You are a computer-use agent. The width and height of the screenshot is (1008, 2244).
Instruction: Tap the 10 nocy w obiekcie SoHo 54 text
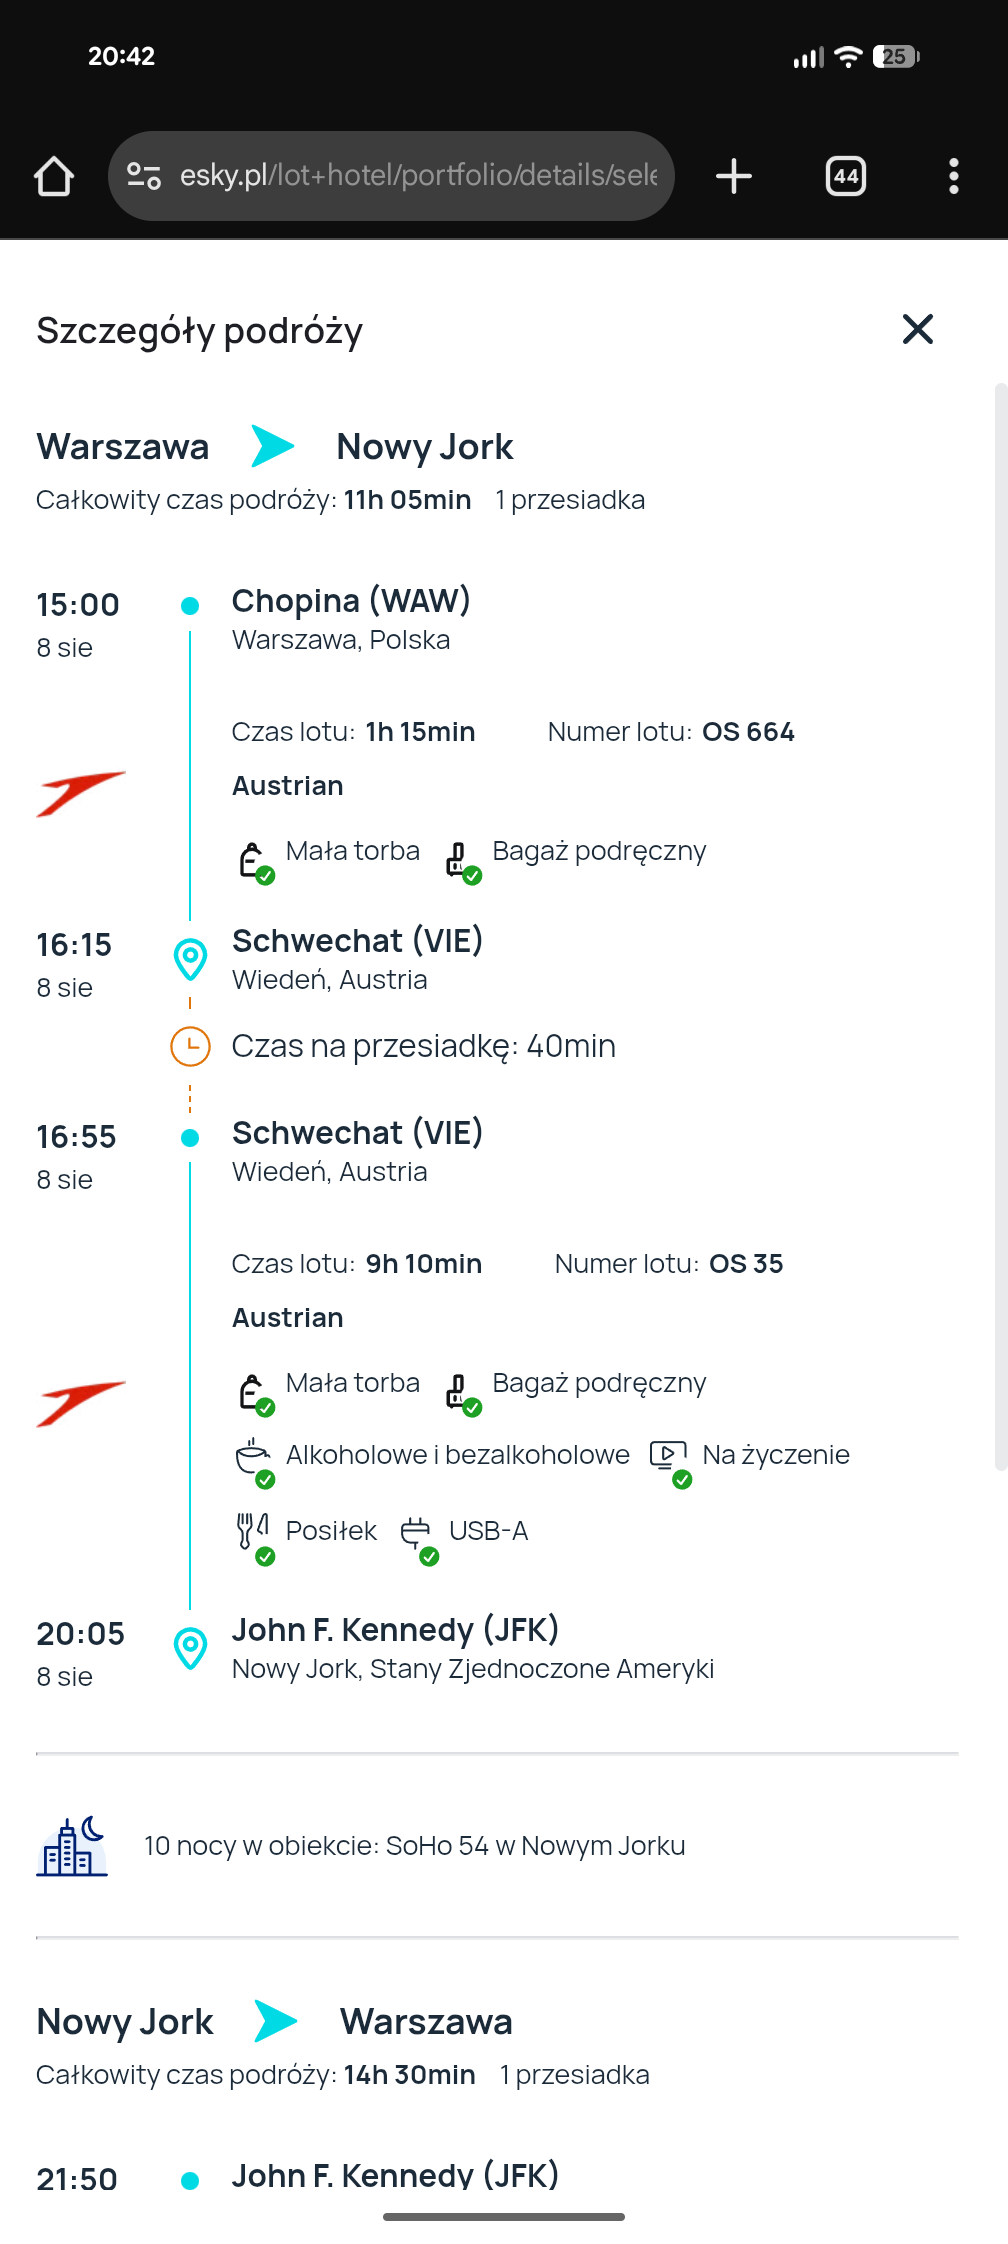415,1846
